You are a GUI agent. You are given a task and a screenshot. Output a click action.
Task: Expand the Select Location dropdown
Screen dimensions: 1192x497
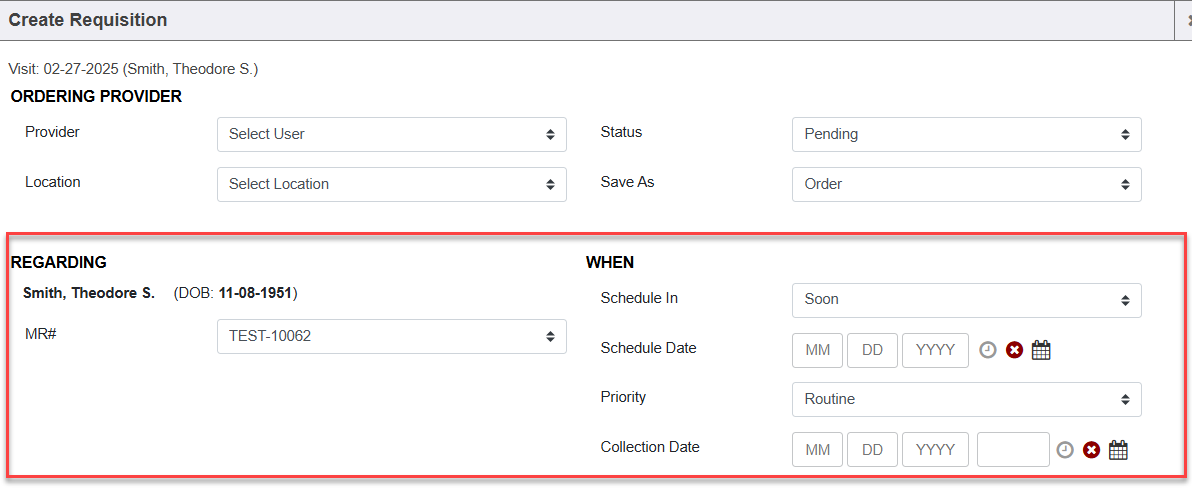point(391,184)
